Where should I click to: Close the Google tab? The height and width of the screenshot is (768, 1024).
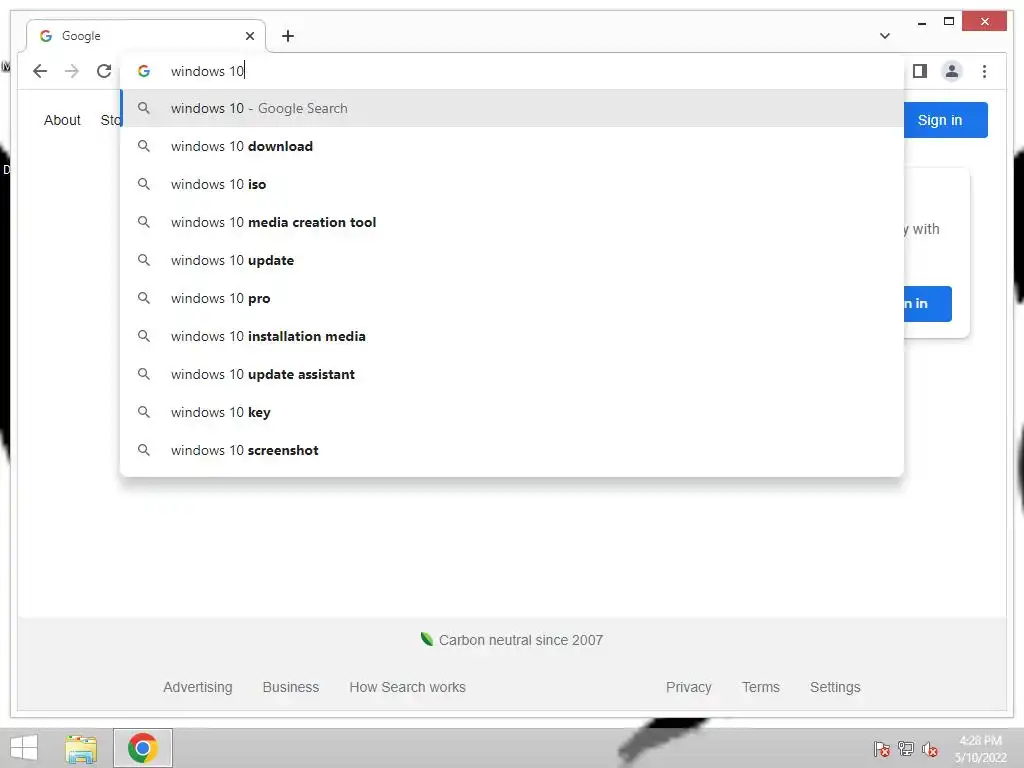tap(249, 36)
